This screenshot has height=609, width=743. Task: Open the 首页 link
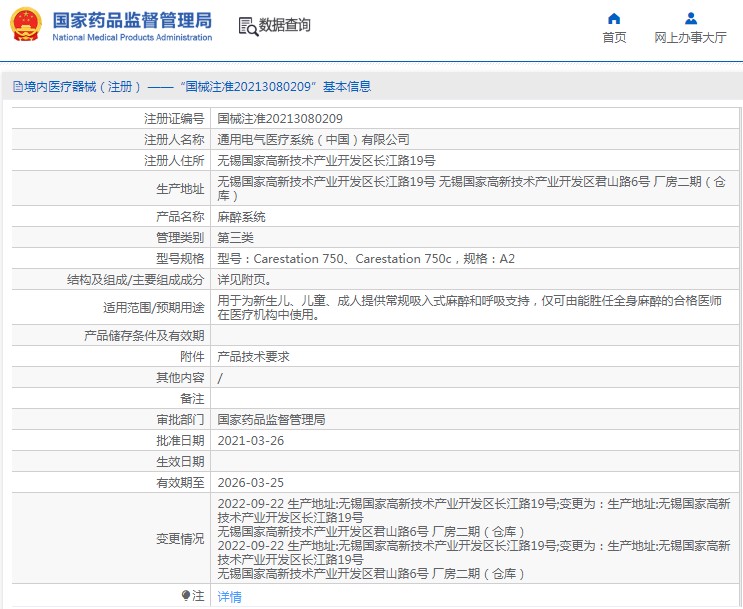(614, 37)
